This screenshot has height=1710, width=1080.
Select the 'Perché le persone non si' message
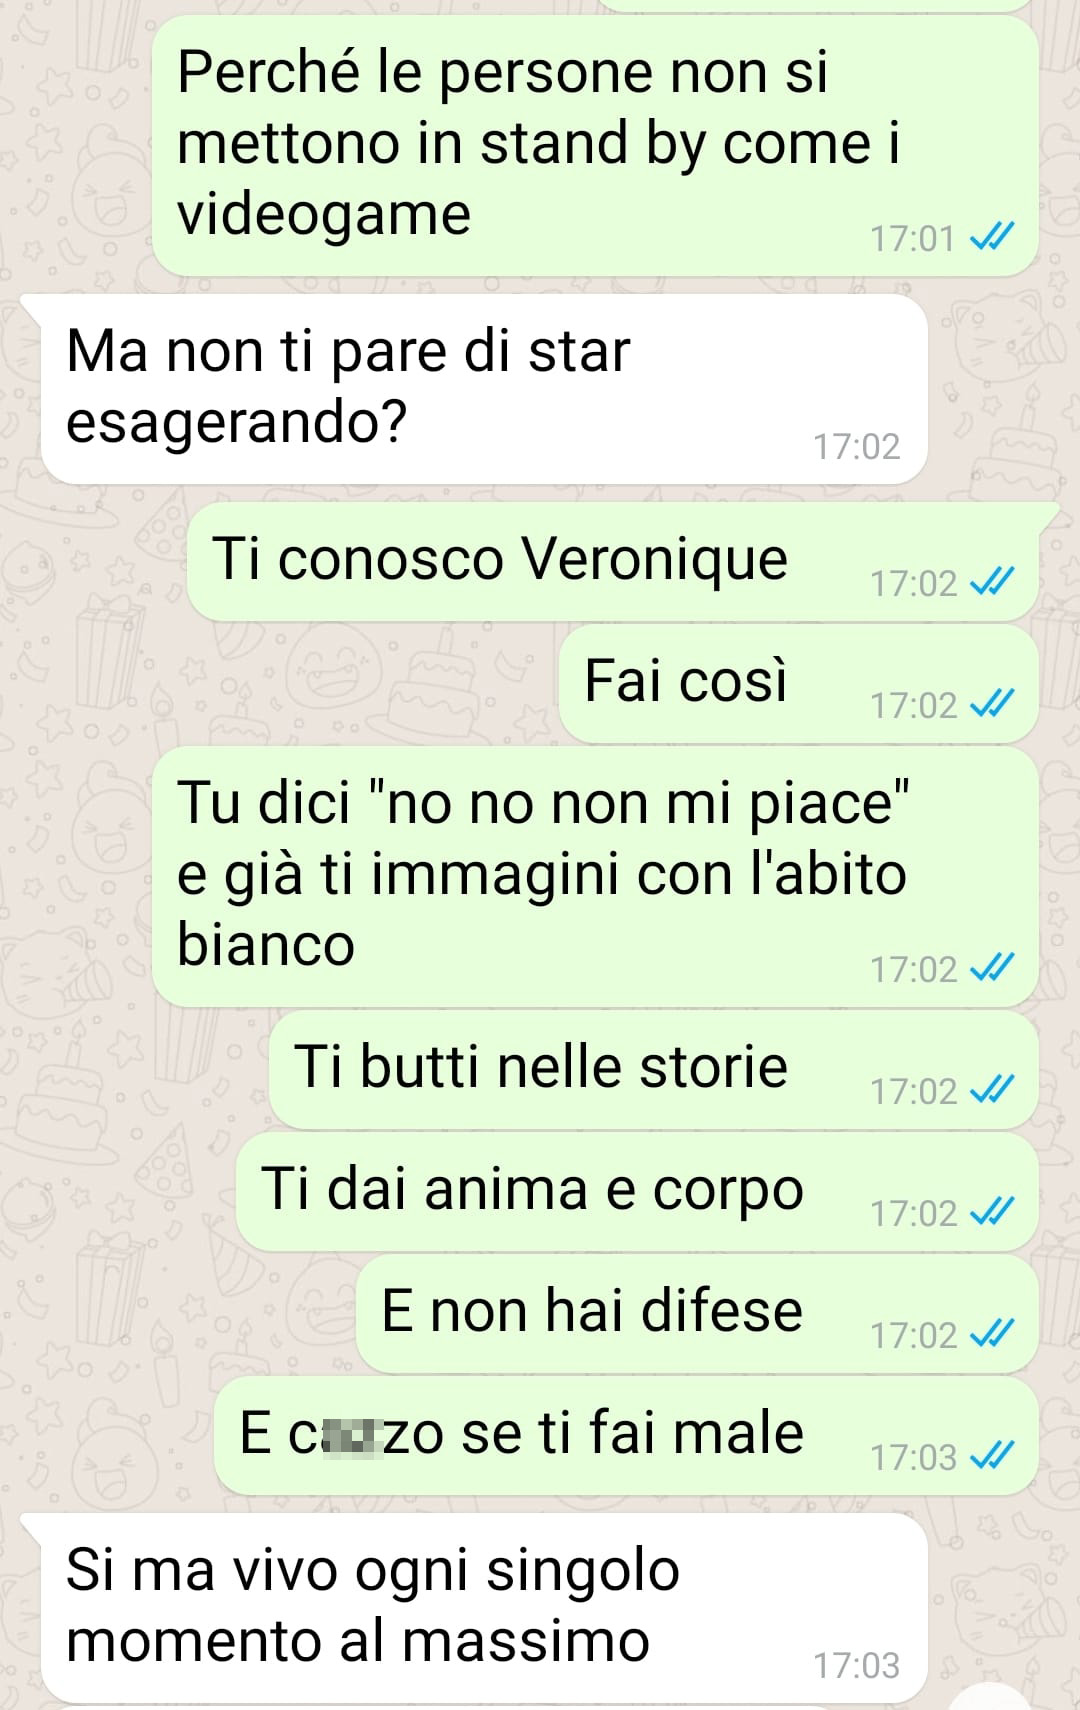(x=595, y=145)
